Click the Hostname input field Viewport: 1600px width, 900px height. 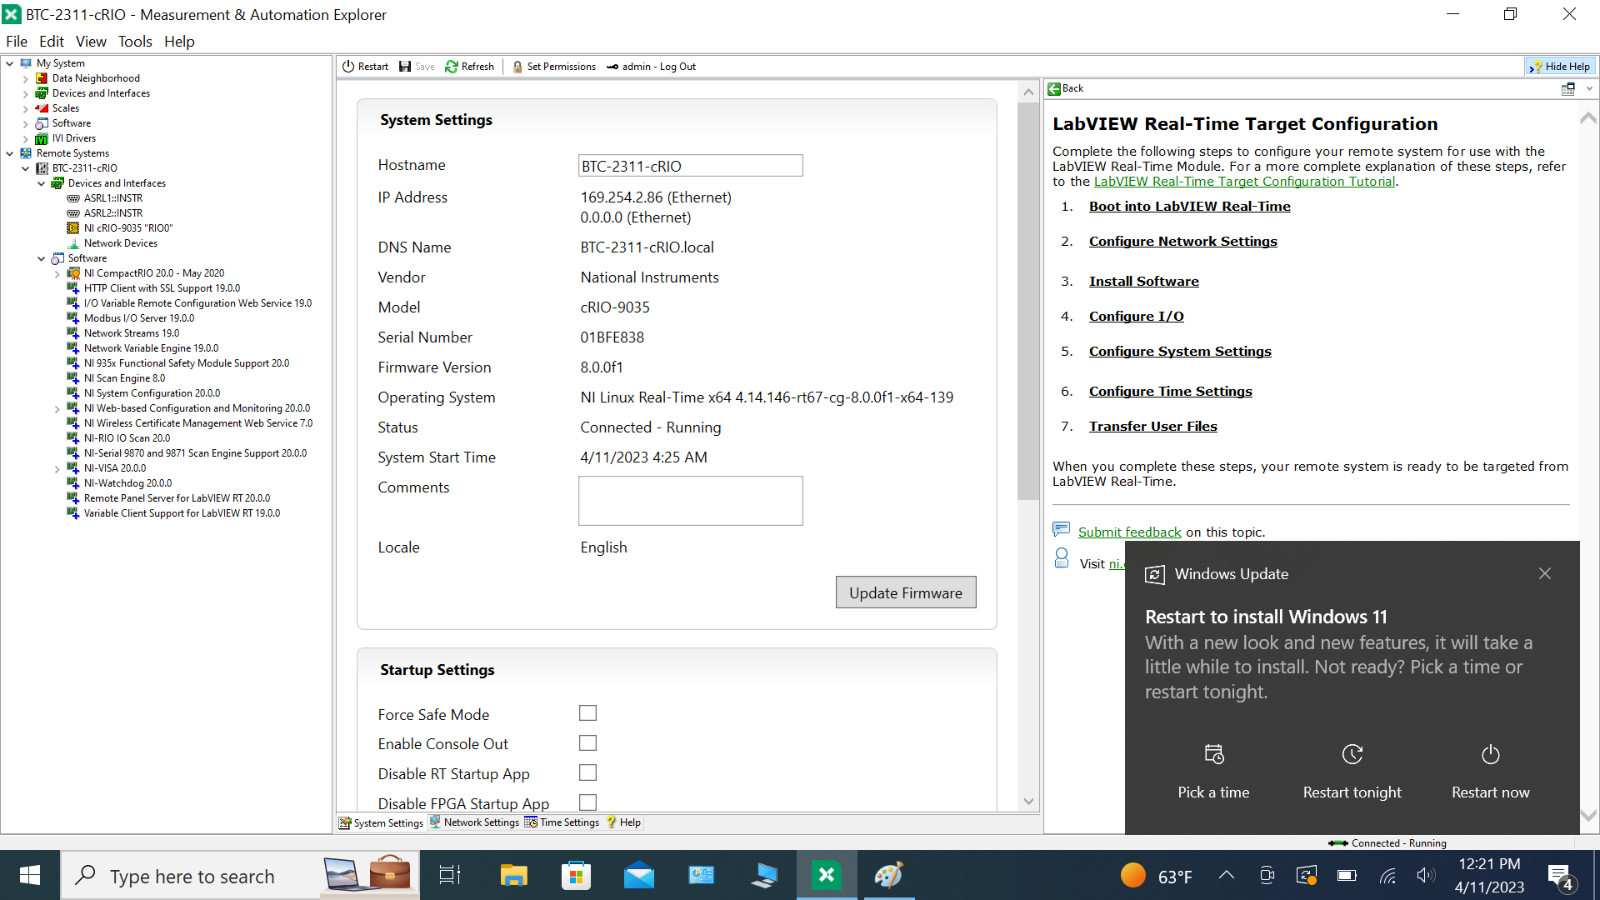(x=690, y=166)
